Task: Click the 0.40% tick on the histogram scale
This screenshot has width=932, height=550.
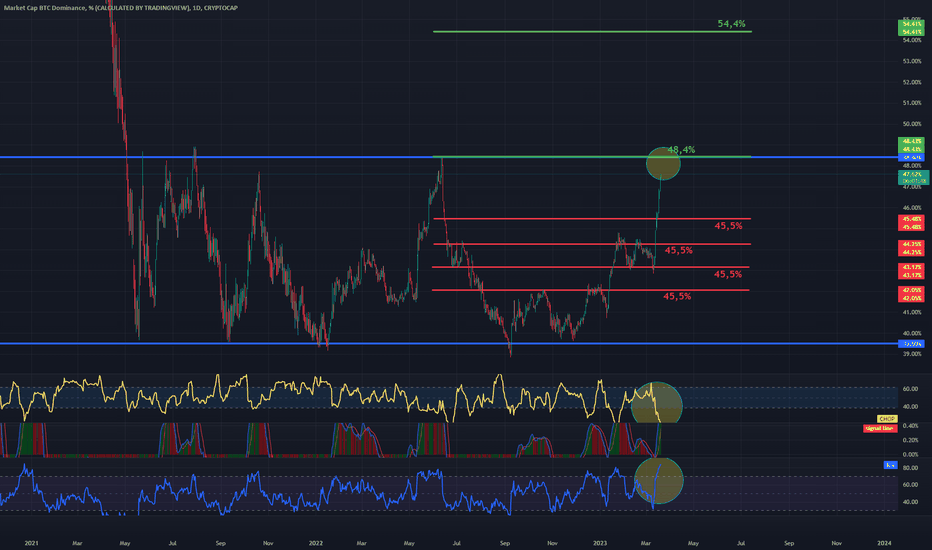Action: [910, 426]
